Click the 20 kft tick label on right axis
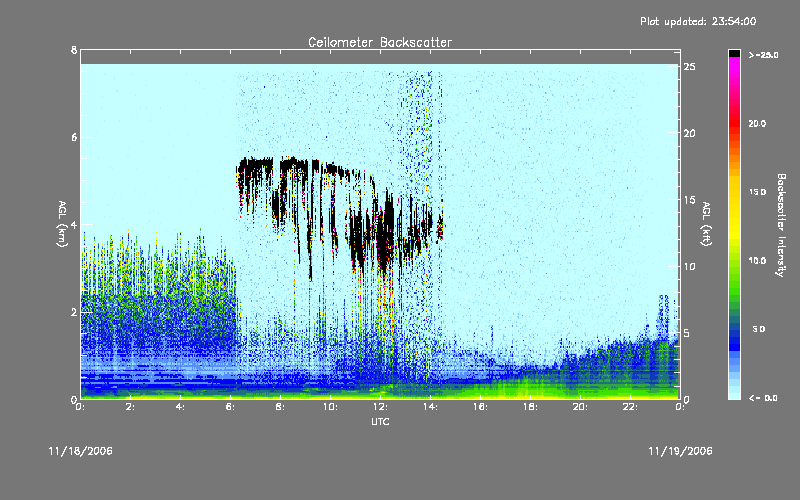The width and height of the screenshot is (800, 500). [690, 134]
